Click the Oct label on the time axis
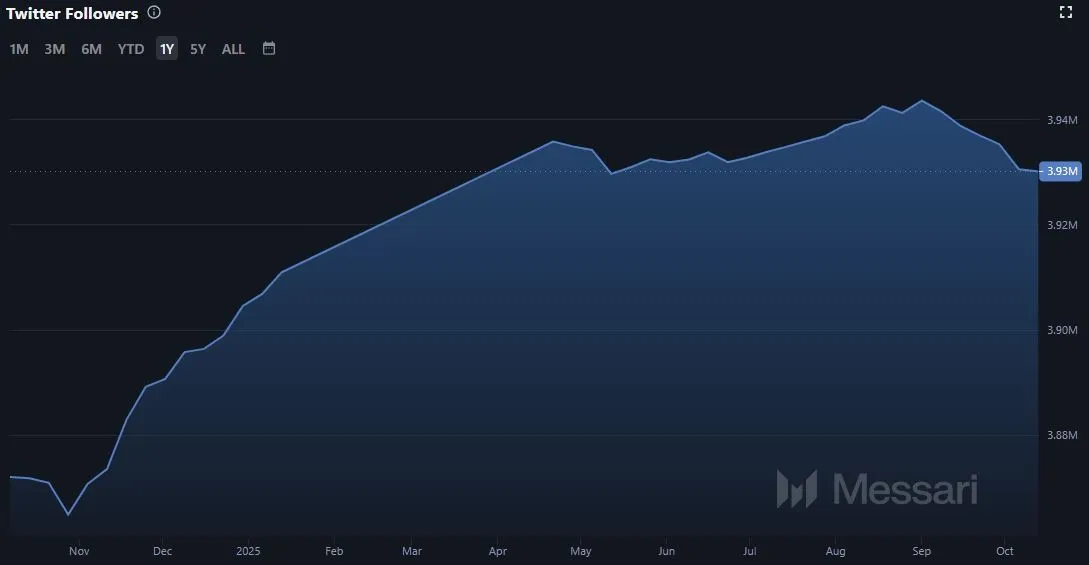 (1005, 551)
